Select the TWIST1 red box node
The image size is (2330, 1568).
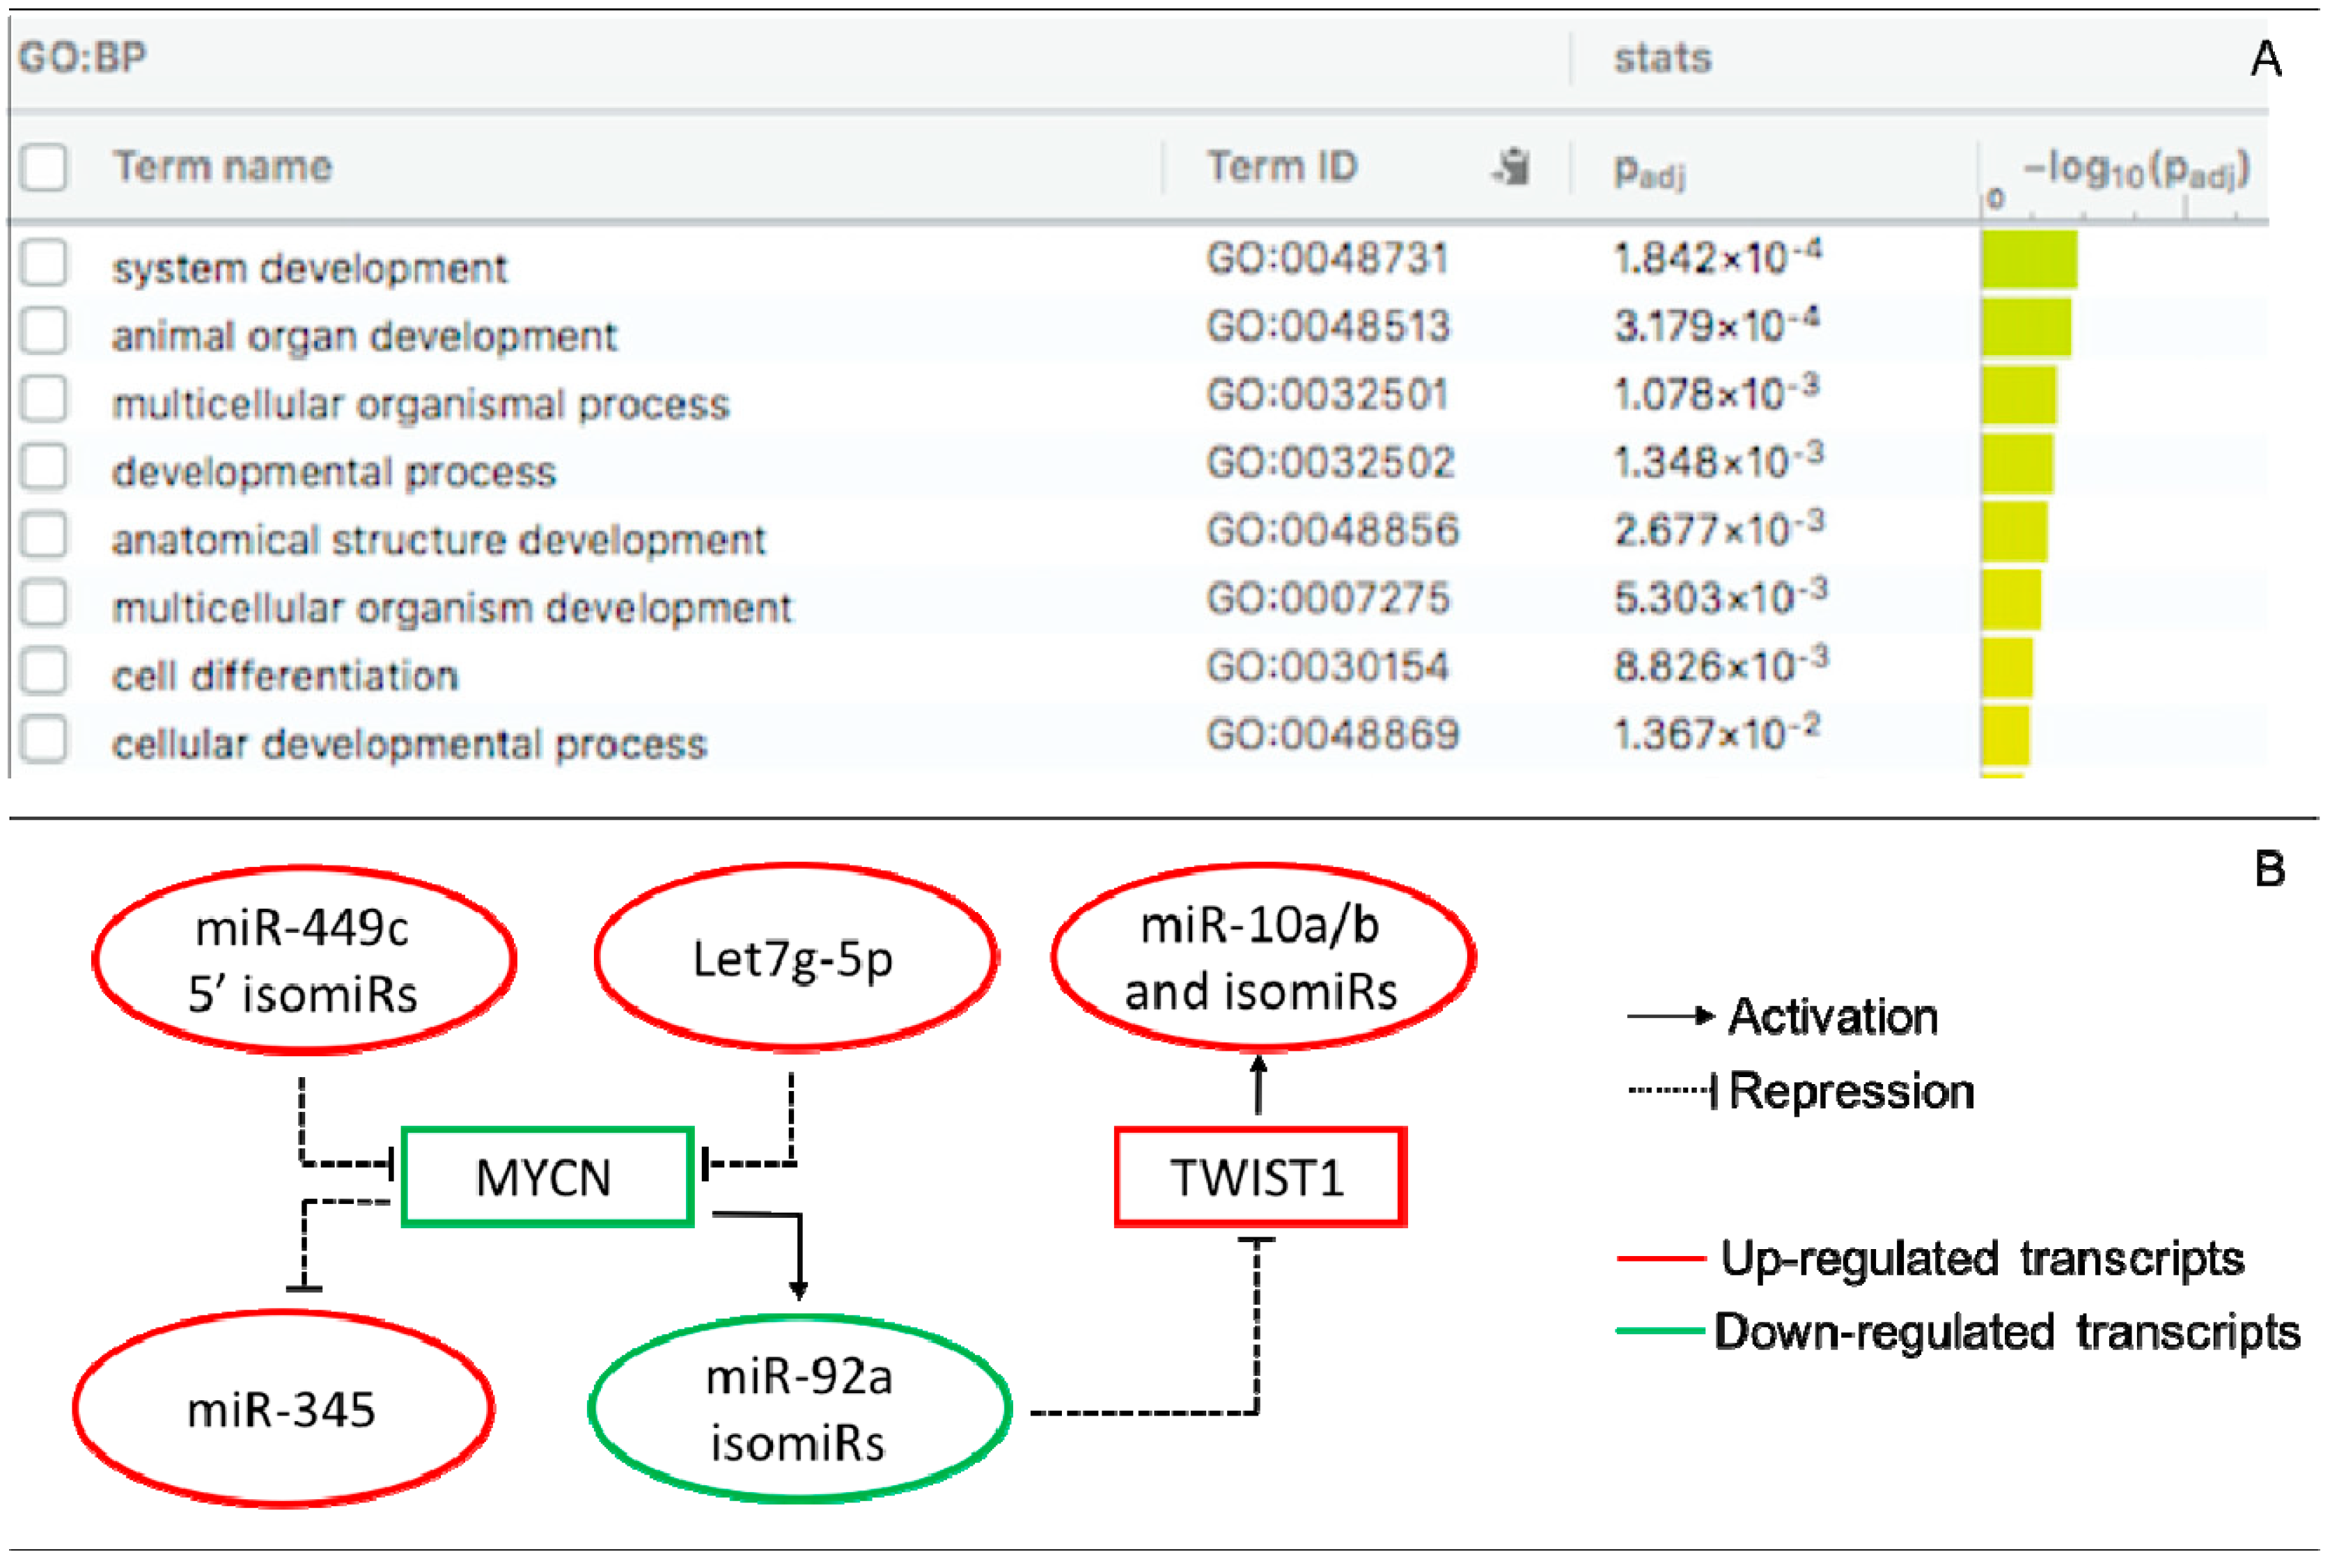point(1260,1177)
